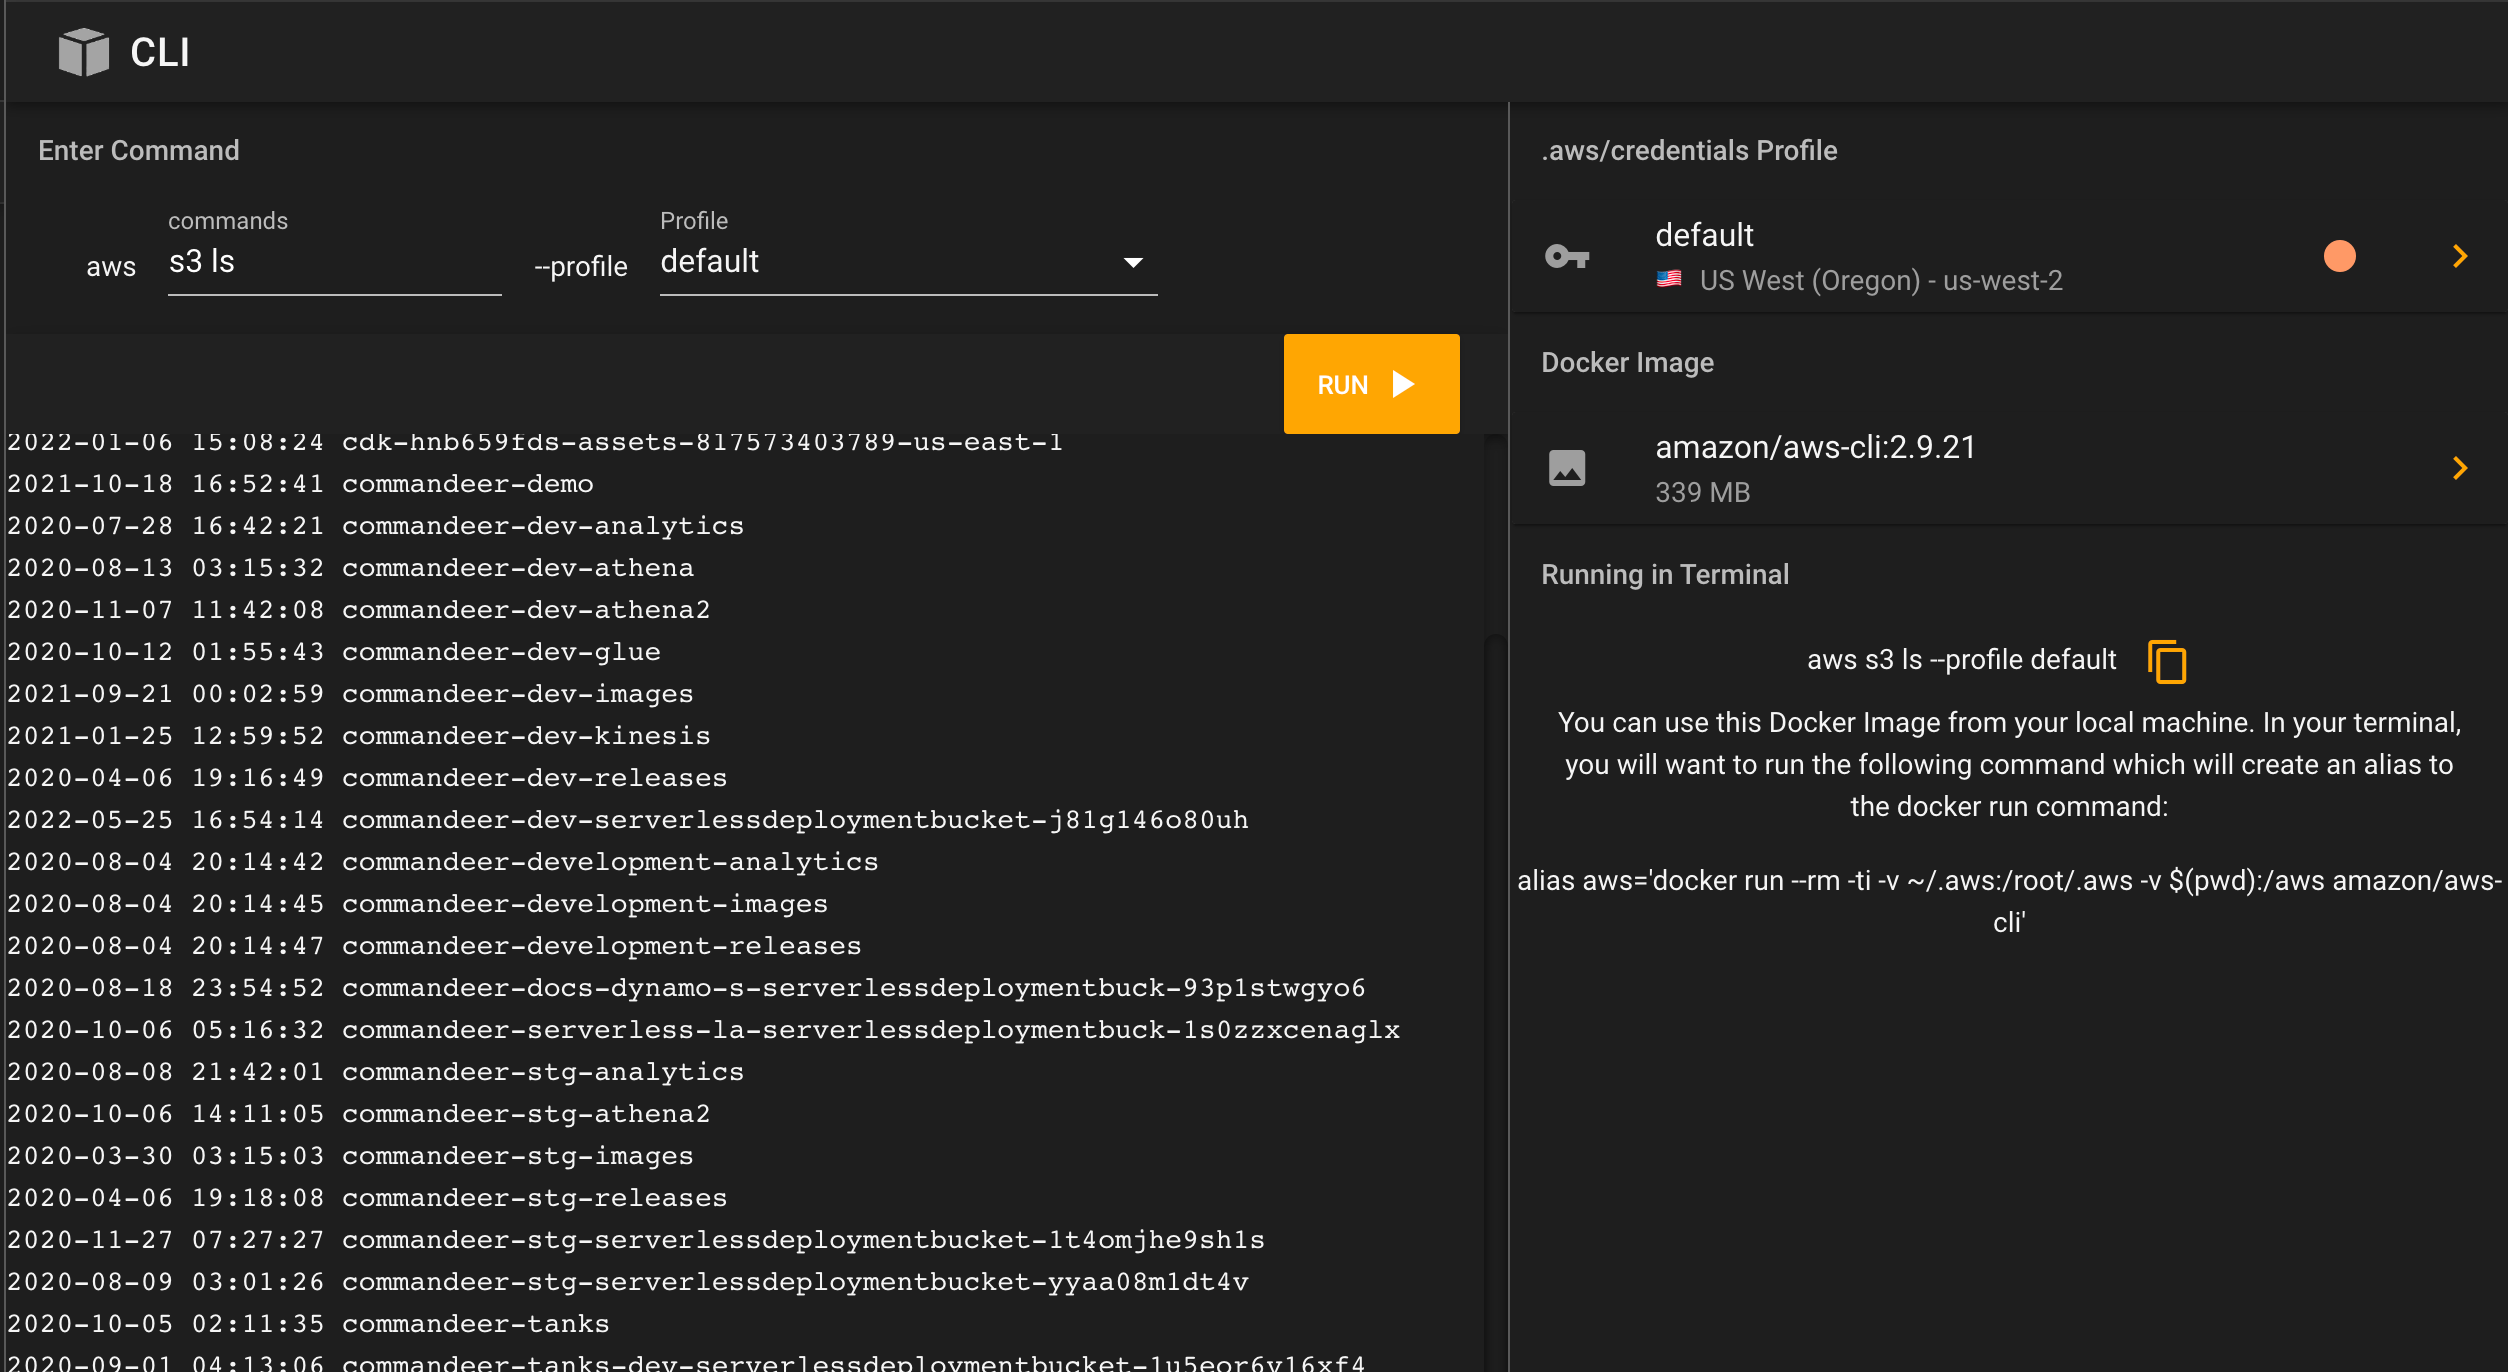The image size is (2508, 1372).
Task: Select the commandeer-development-analytics line
Action: 443,862
